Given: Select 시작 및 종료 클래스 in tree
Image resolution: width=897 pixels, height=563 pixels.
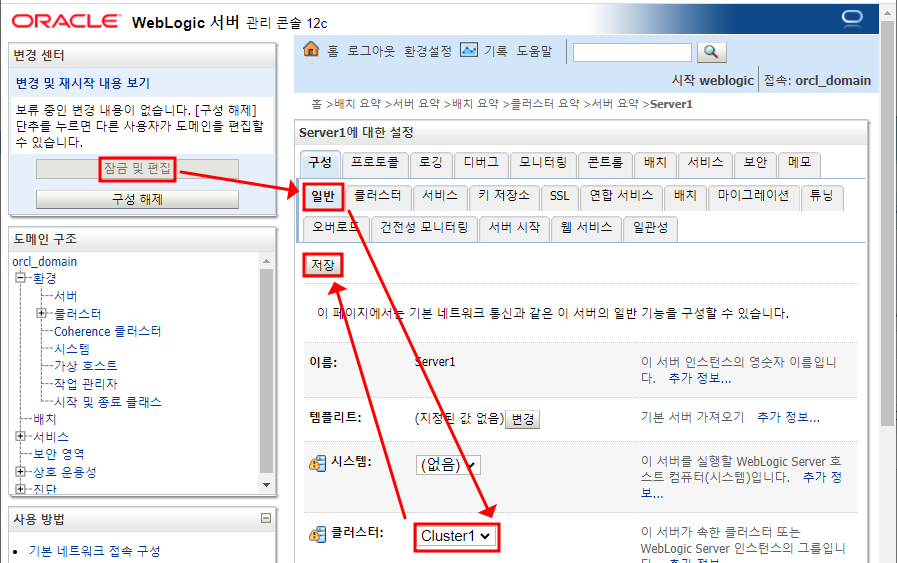Looking at the screenshot, I should point(108,402).
